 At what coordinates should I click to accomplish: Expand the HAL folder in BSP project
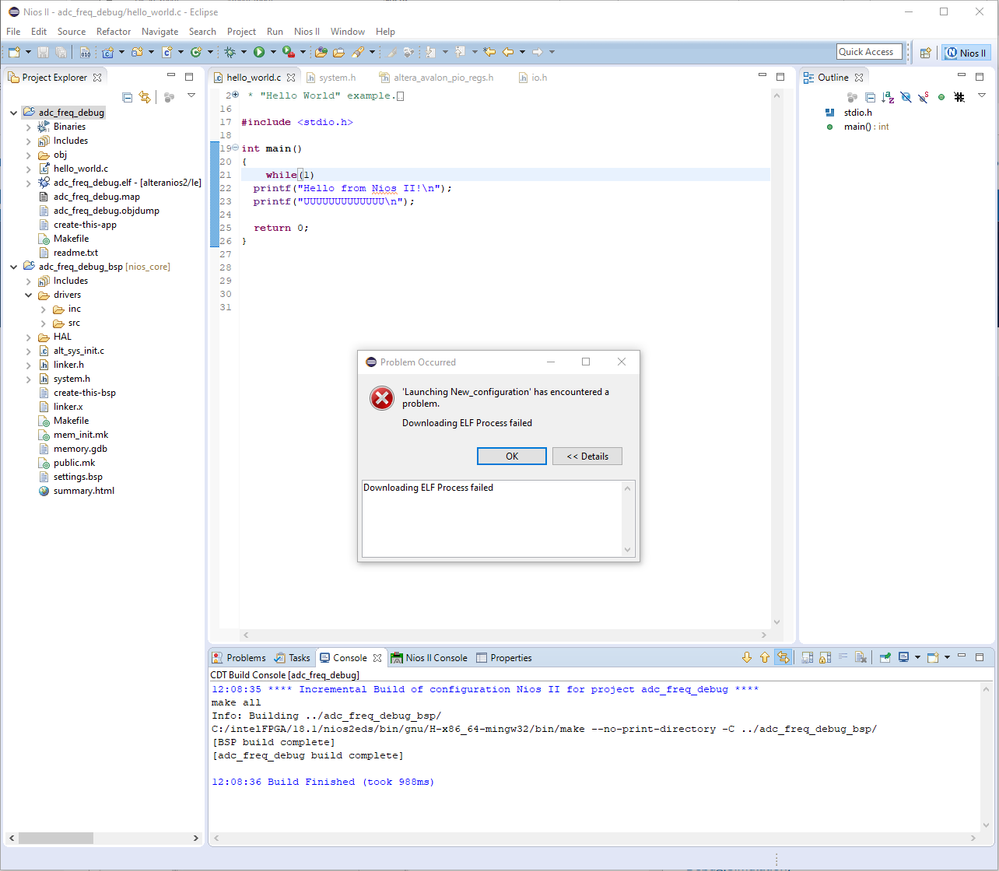(28, 337)
